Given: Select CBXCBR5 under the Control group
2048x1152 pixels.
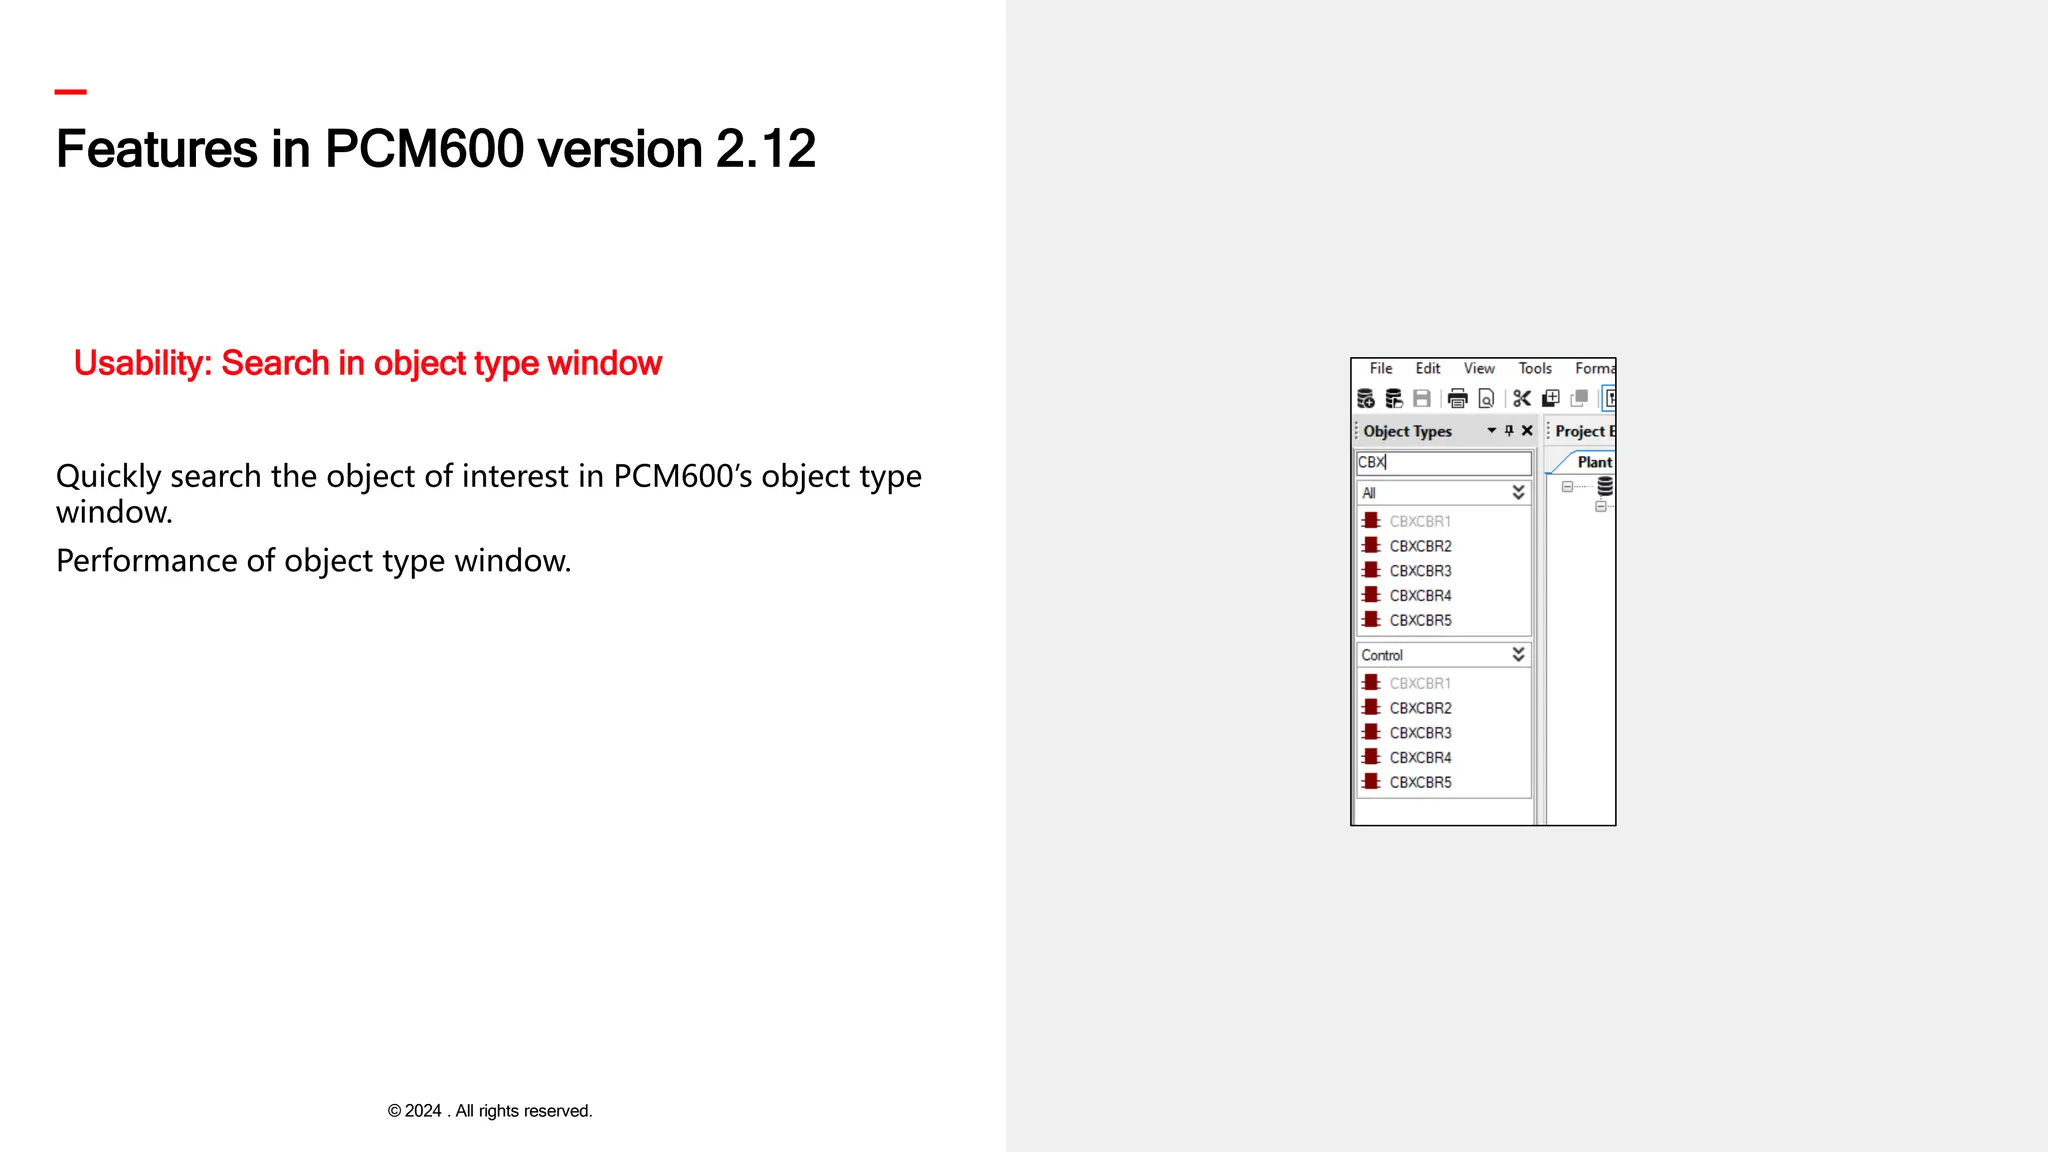Looking at the screenshot, I should click(1420, 782).
